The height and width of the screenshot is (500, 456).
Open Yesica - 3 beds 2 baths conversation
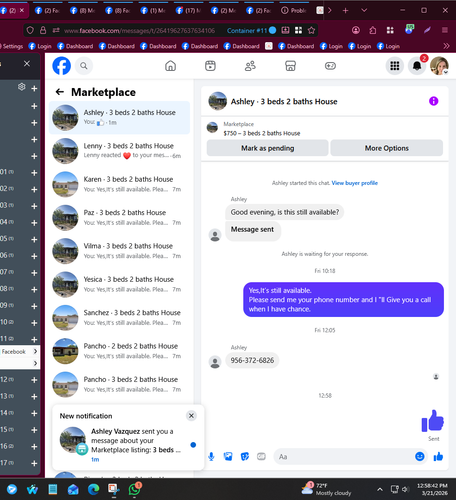tap(119, 284)
